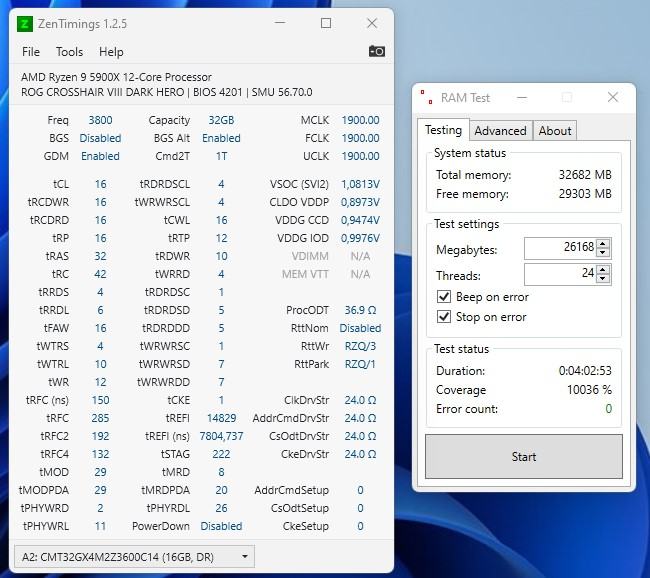
Task: Toggle the Beep on error checkbox
Action: (444, 297)
